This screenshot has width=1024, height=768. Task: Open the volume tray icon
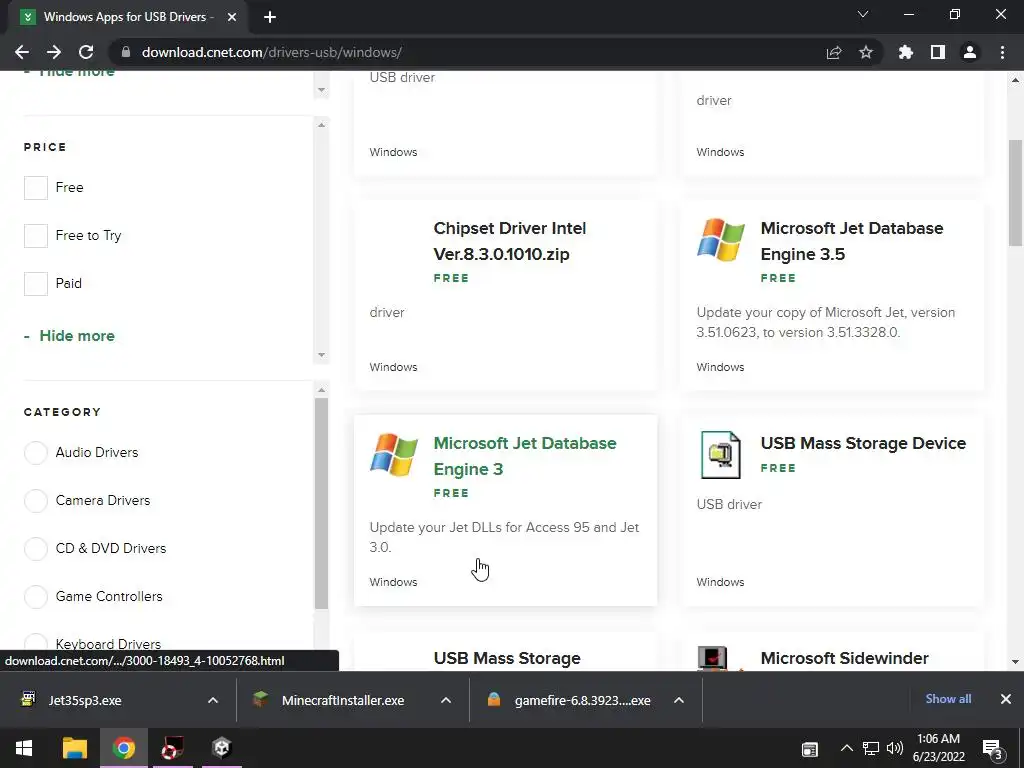895,748
